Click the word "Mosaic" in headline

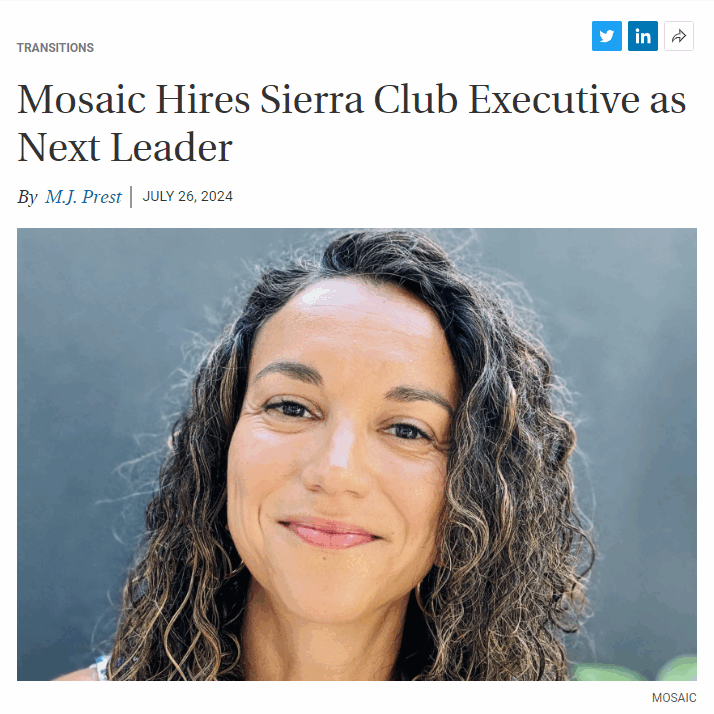pyautogui.click(x=82, y=99)
